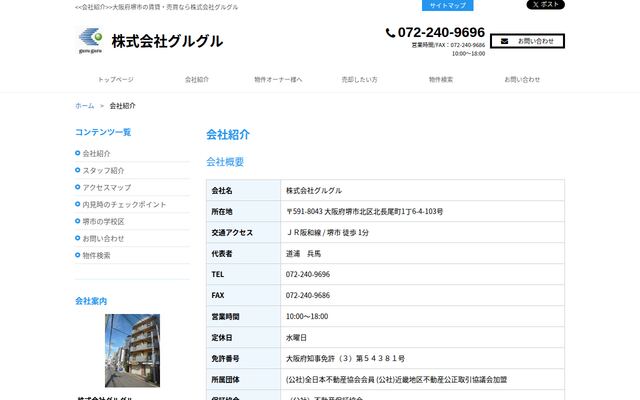Viewport: 640px width, 400px height.
Task: Click the bullet icon beside アクセスマップ
Action: click(x=78, y=187)
